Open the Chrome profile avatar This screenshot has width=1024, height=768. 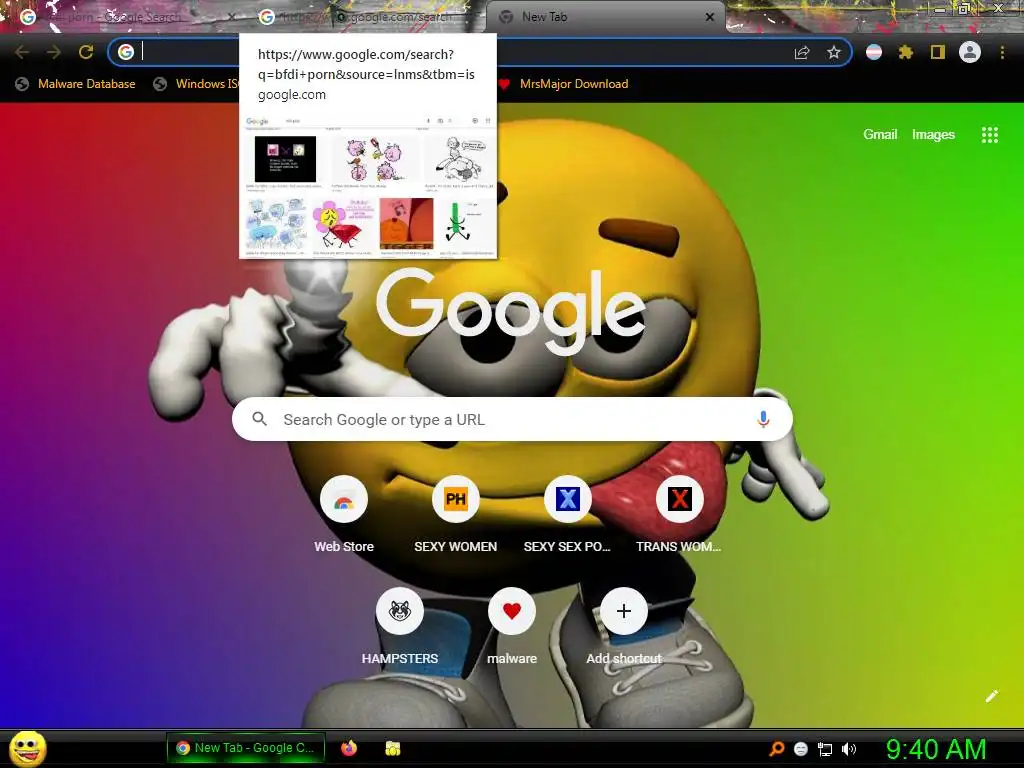[x=970, y=52]
